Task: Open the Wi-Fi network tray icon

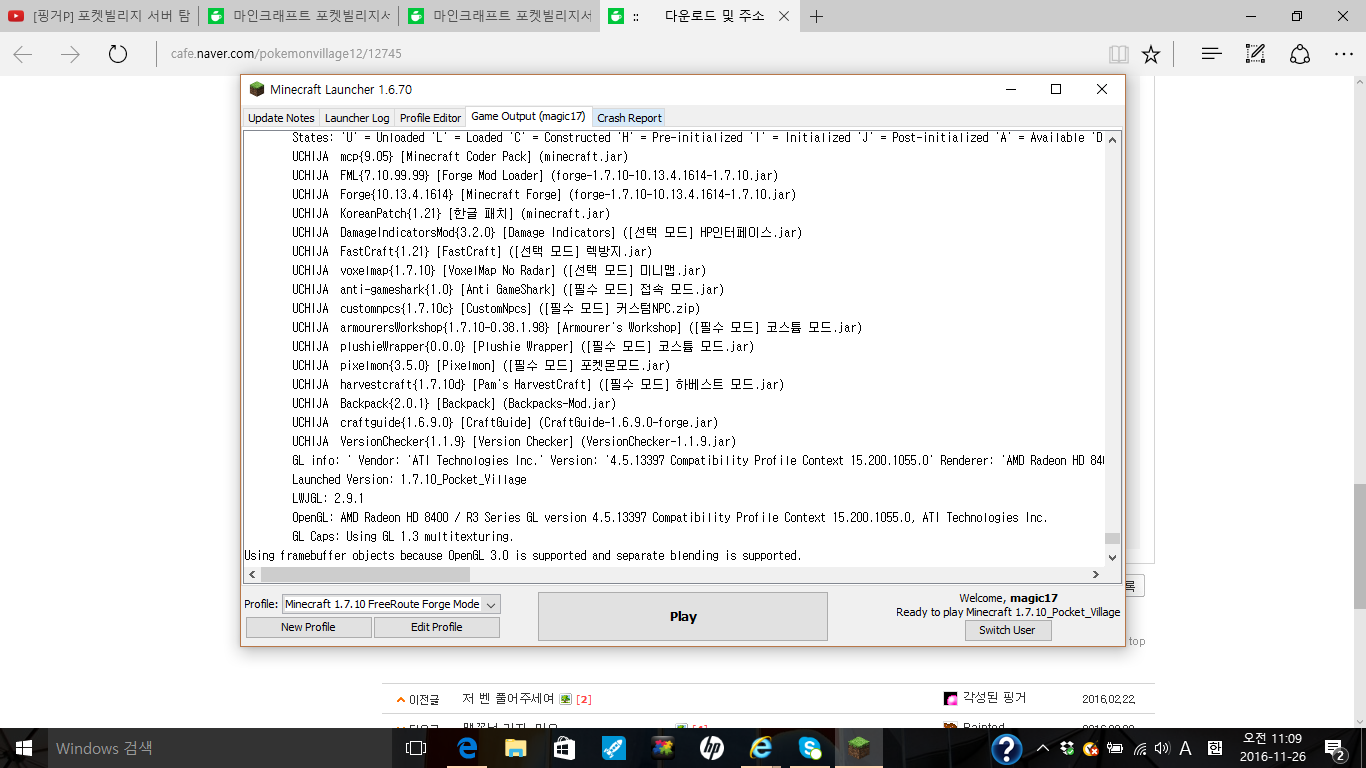Action: 1138,748
